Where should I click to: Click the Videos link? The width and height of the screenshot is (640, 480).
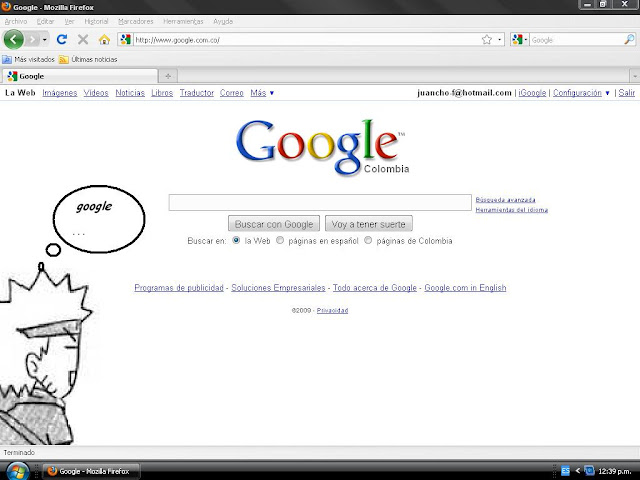[x=96, y=93]
